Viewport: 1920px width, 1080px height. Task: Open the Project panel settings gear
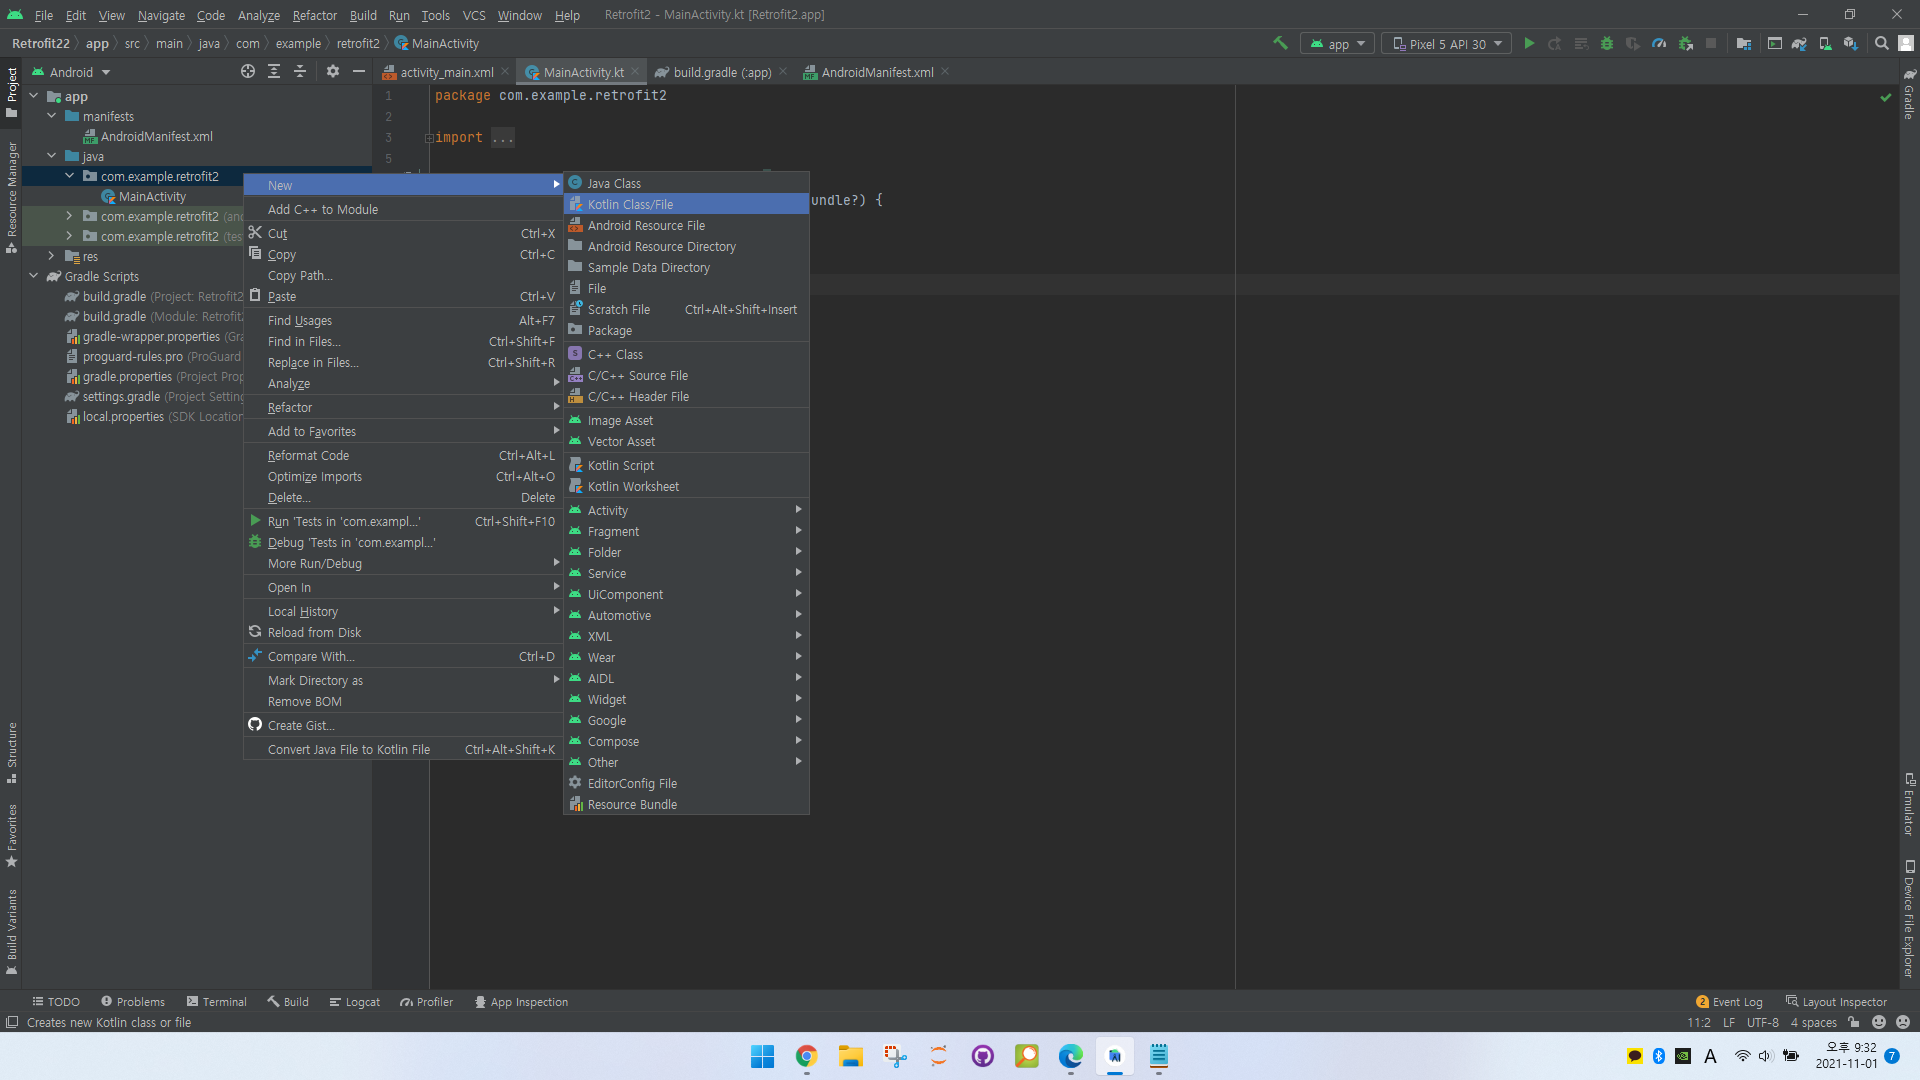(333, 71)
